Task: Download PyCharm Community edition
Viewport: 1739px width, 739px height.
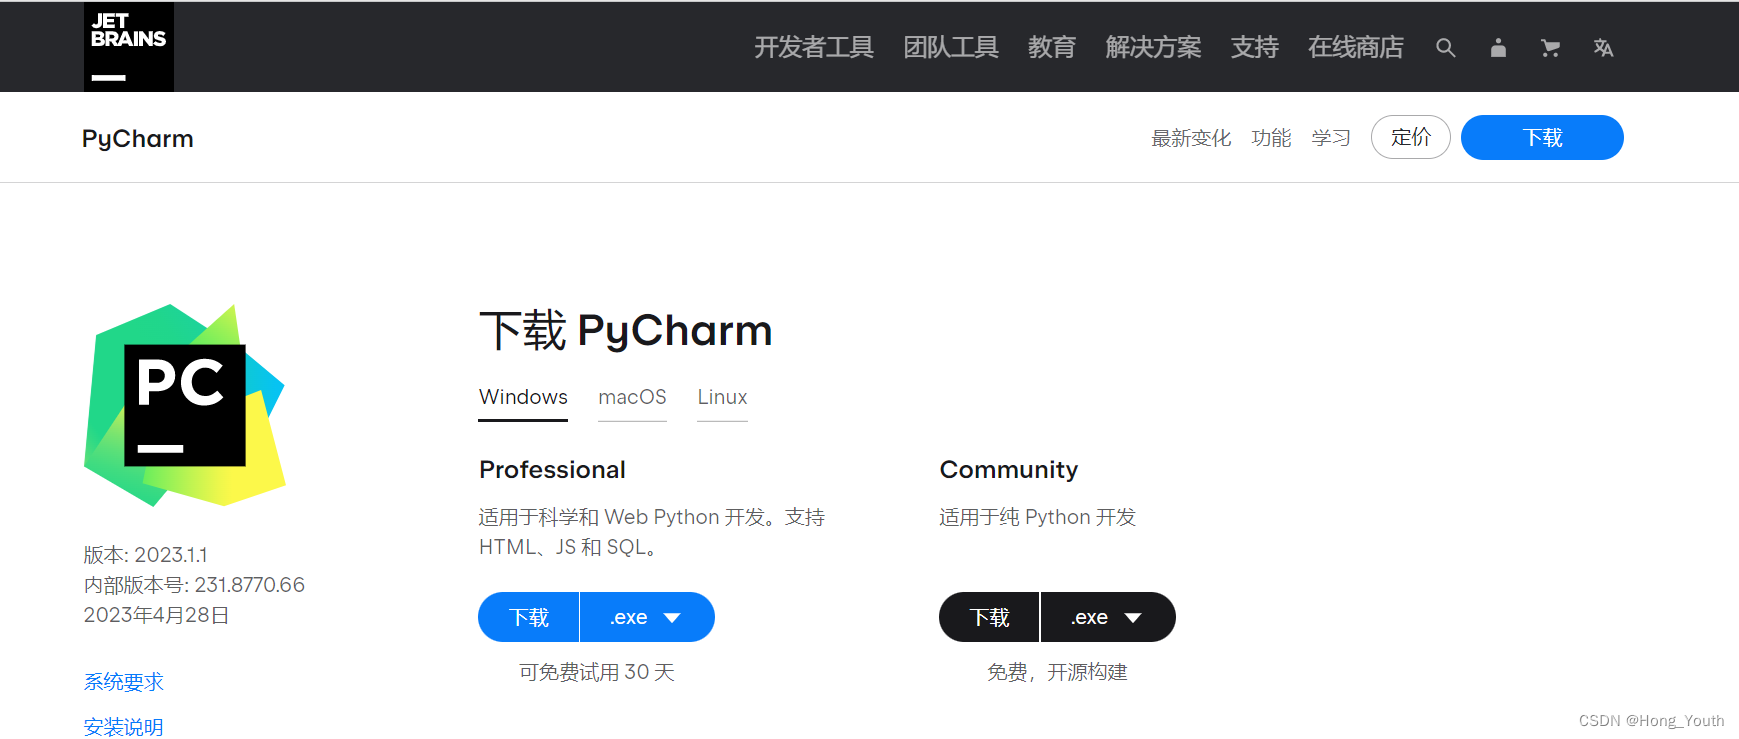Action: (990, 617)
